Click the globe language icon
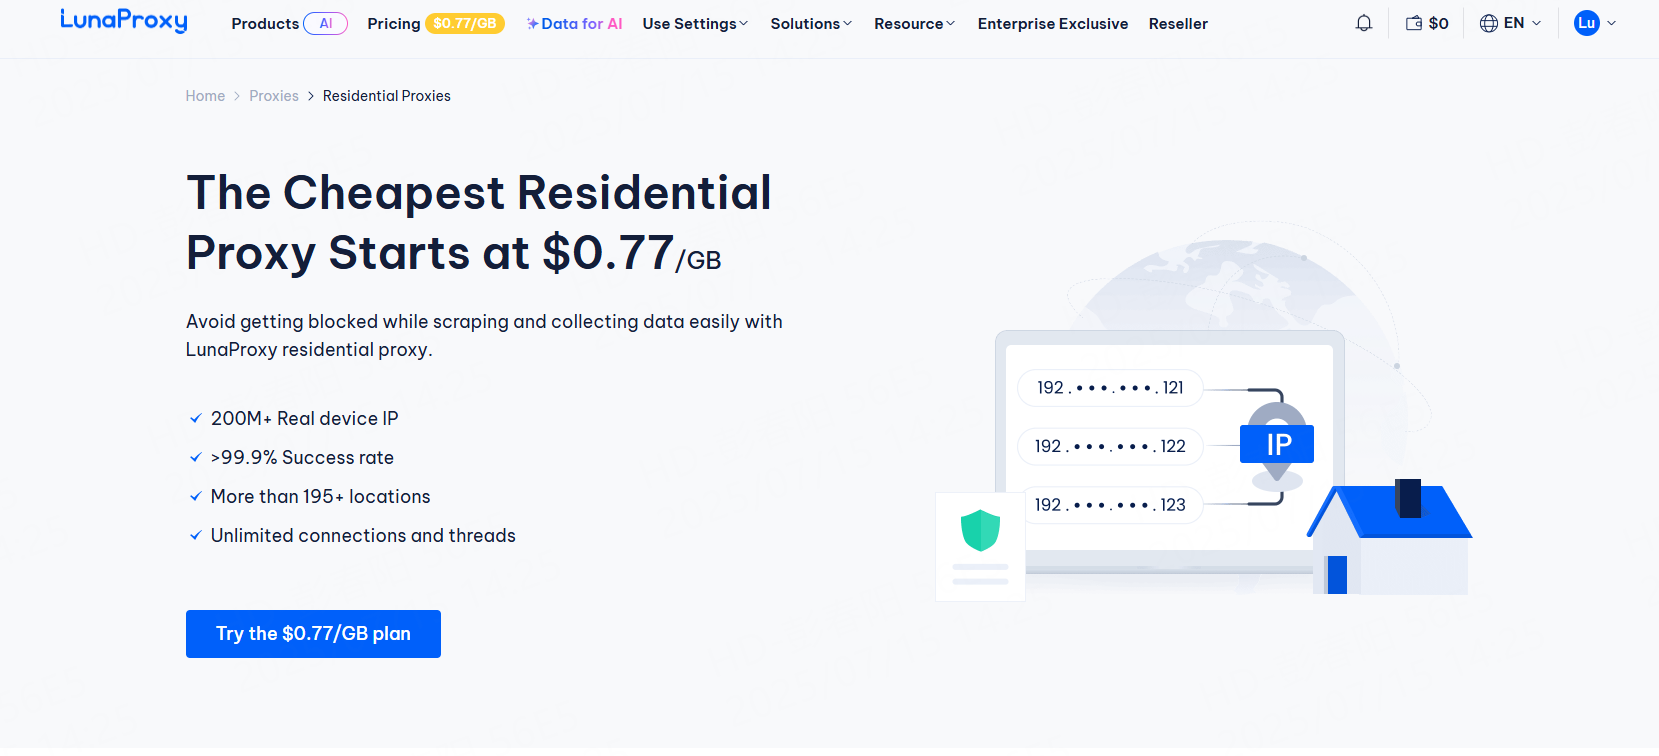Image resolution: width=1659 pixels, height=756 pixels. tap(1489, 23)
